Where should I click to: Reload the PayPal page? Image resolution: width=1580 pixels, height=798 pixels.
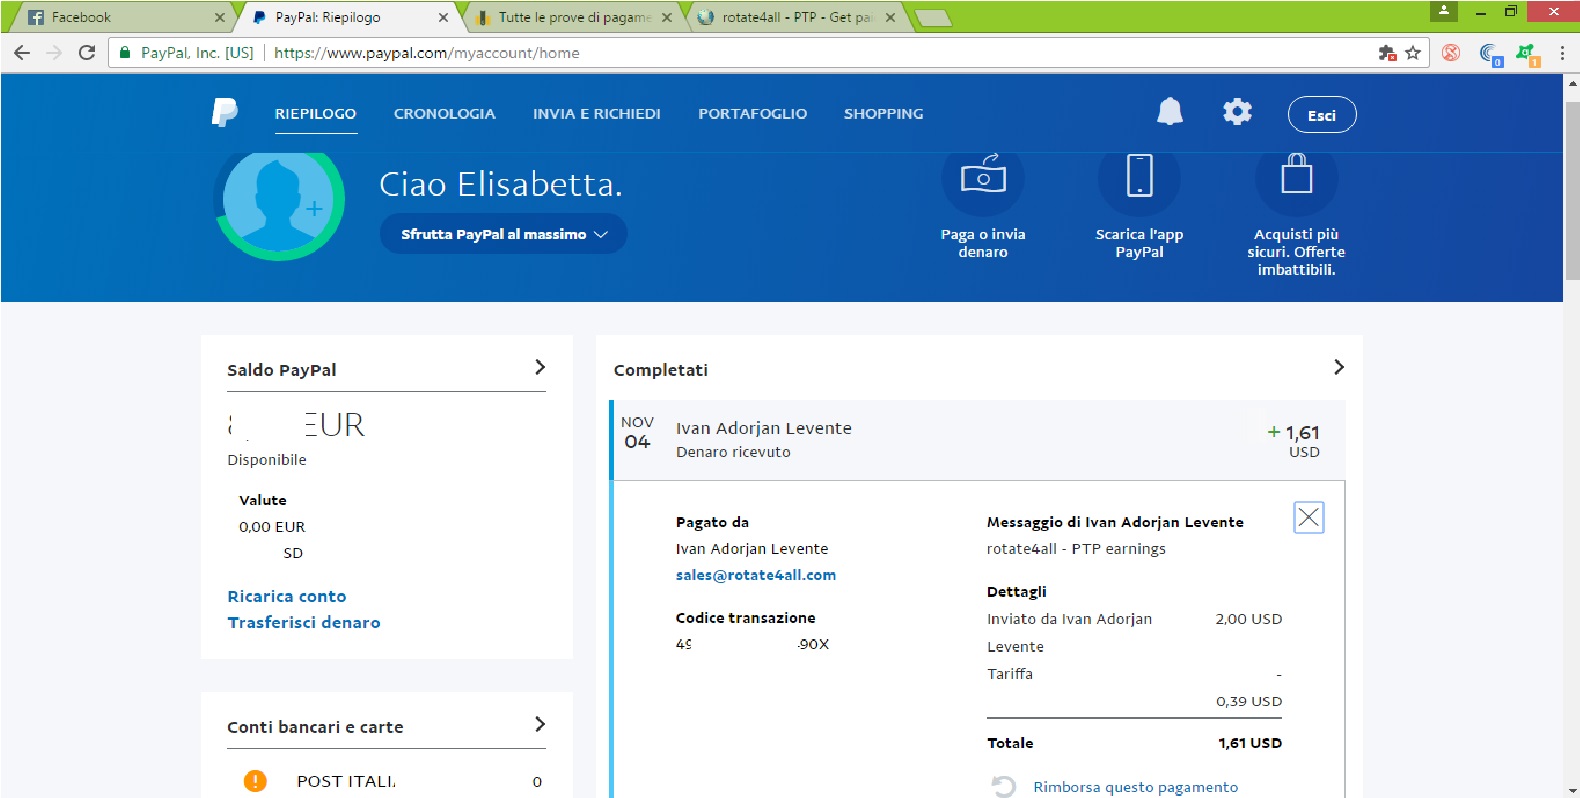[87, 52]
